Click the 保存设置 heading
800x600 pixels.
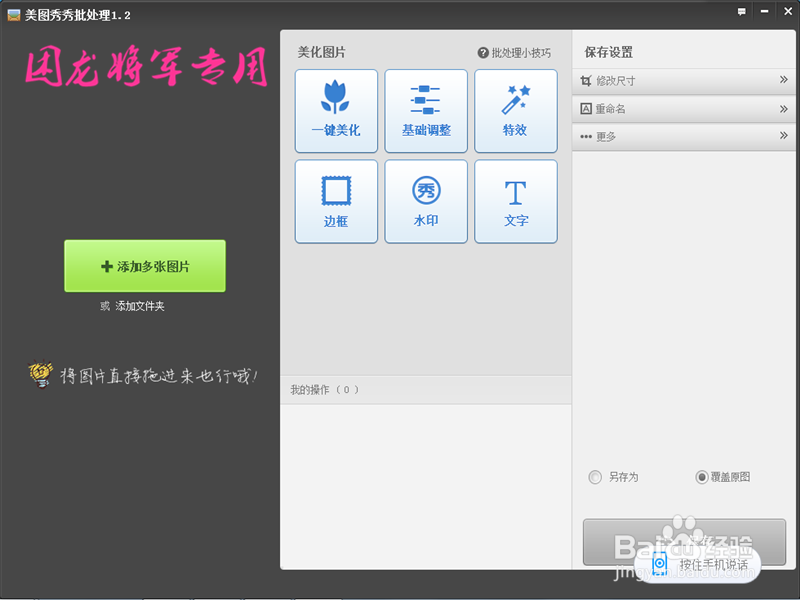(609, 52)
